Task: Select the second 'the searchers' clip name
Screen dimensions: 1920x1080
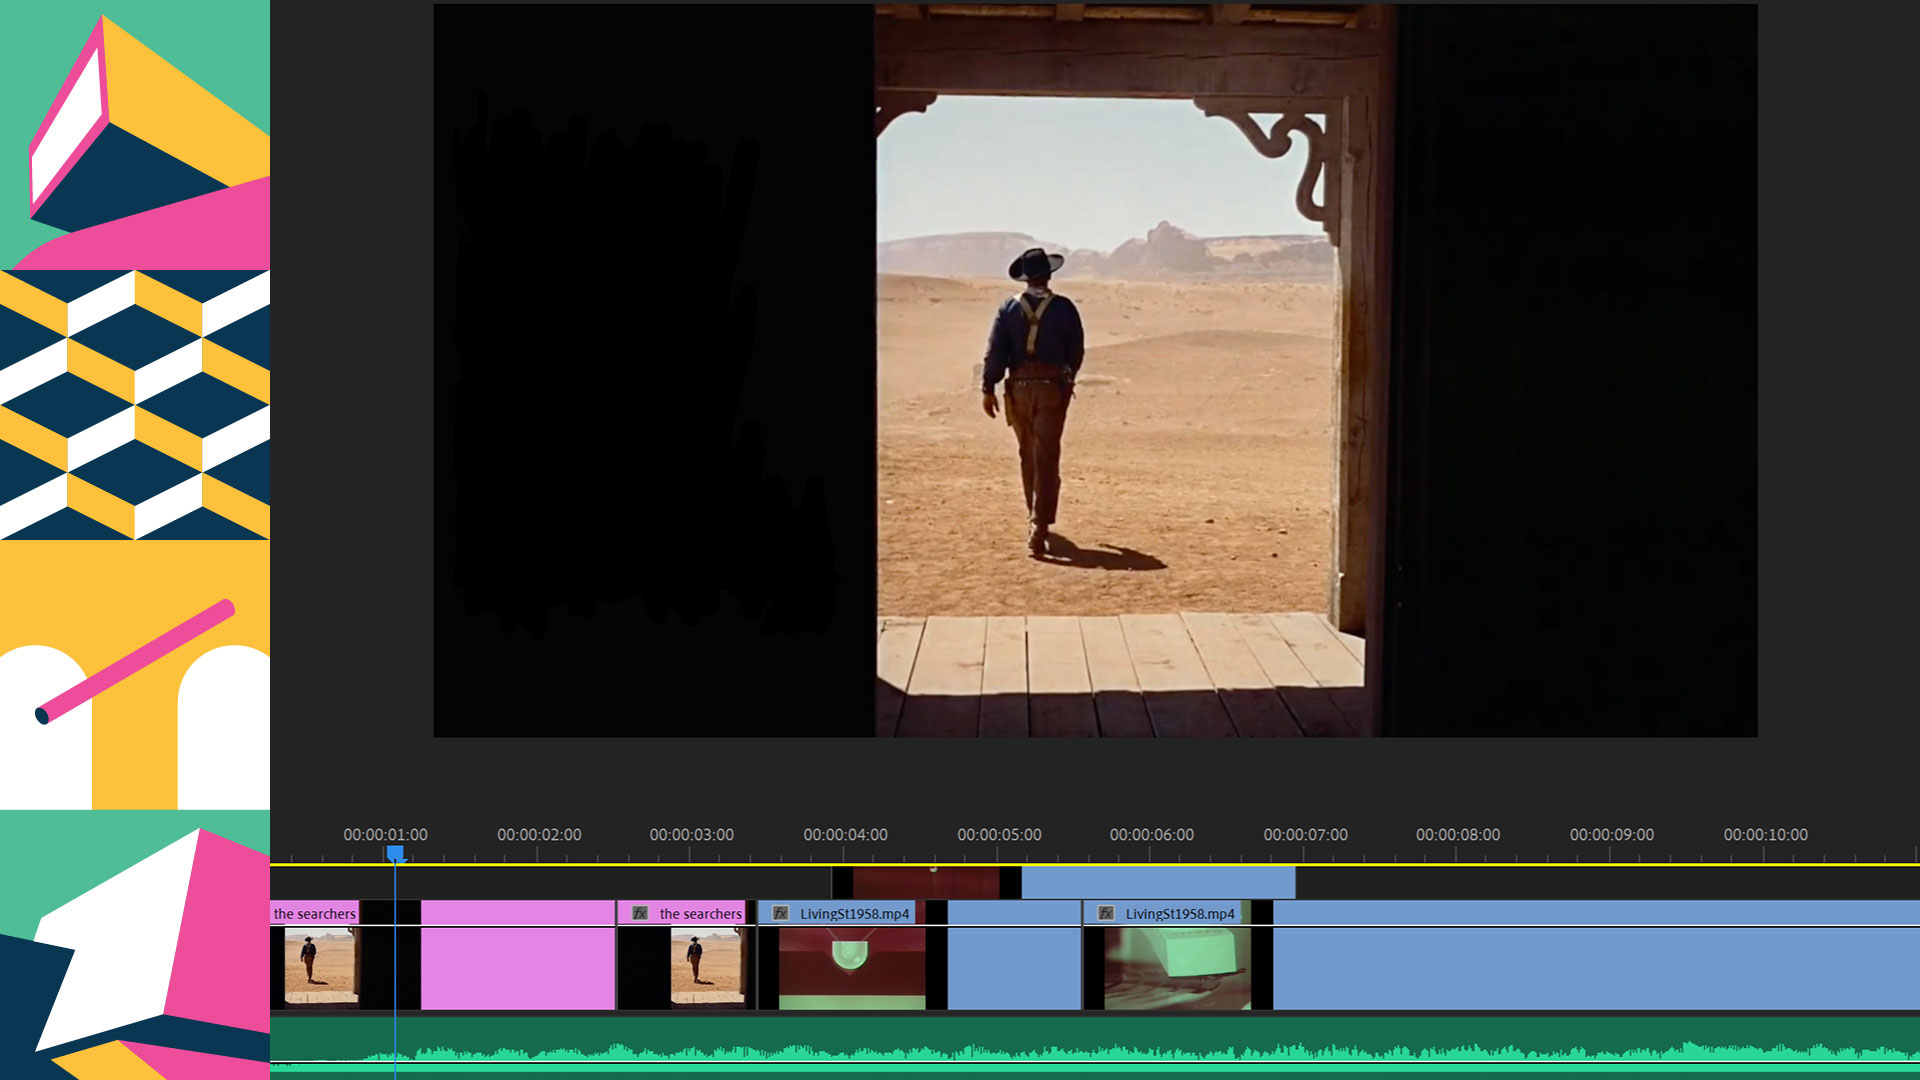Action: [x=700, y=913]
